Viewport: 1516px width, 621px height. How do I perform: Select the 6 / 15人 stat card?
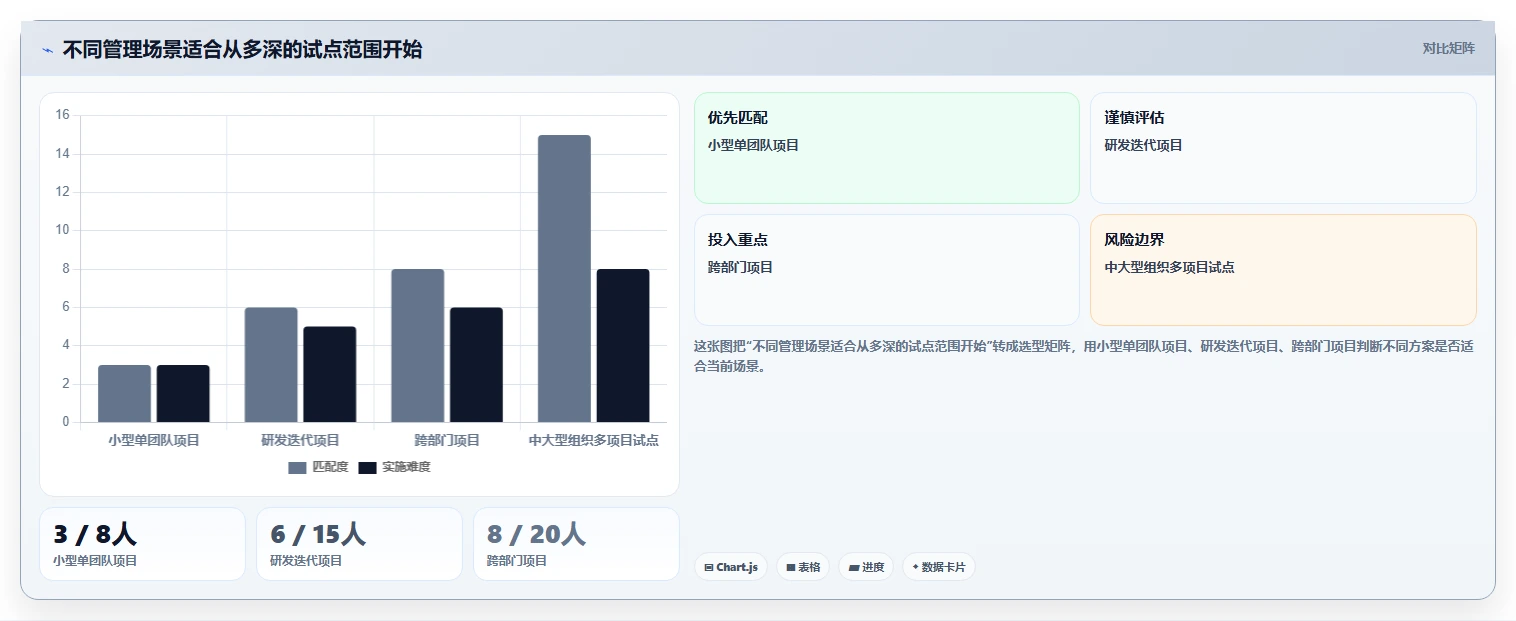359,544
